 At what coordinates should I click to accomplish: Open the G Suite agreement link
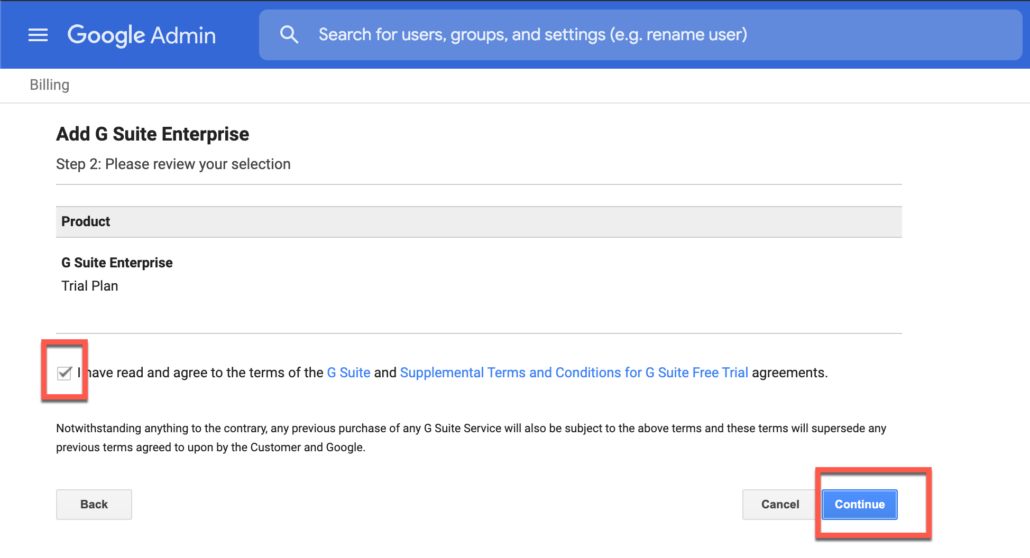coord(348,373)
